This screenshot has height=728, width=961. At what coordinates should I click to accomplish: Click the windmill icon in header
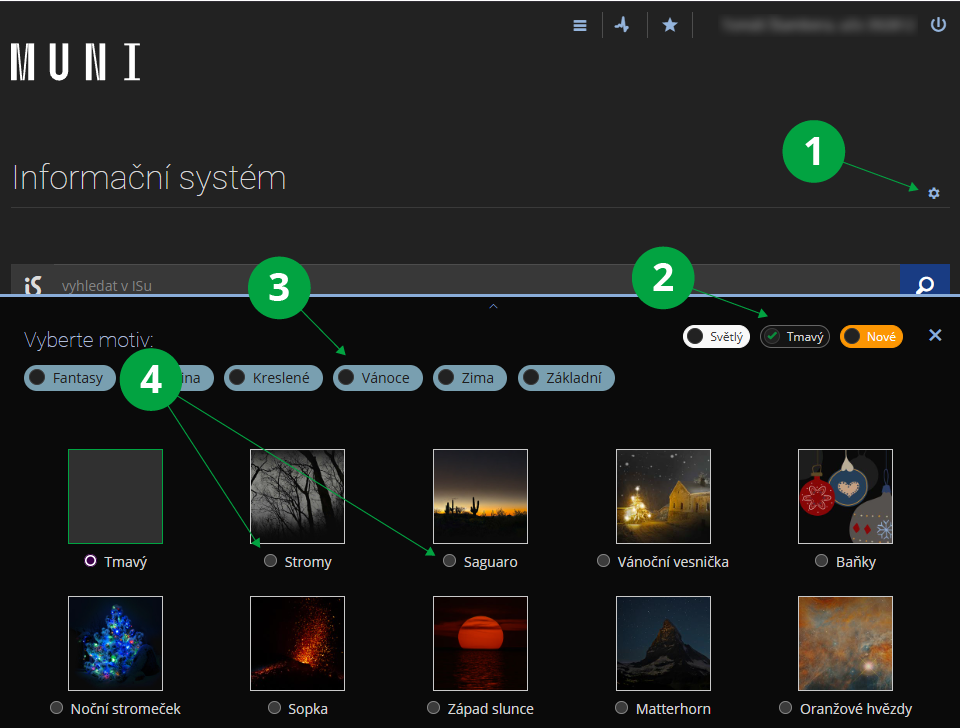pyautogui.click(x=622, y=26)
